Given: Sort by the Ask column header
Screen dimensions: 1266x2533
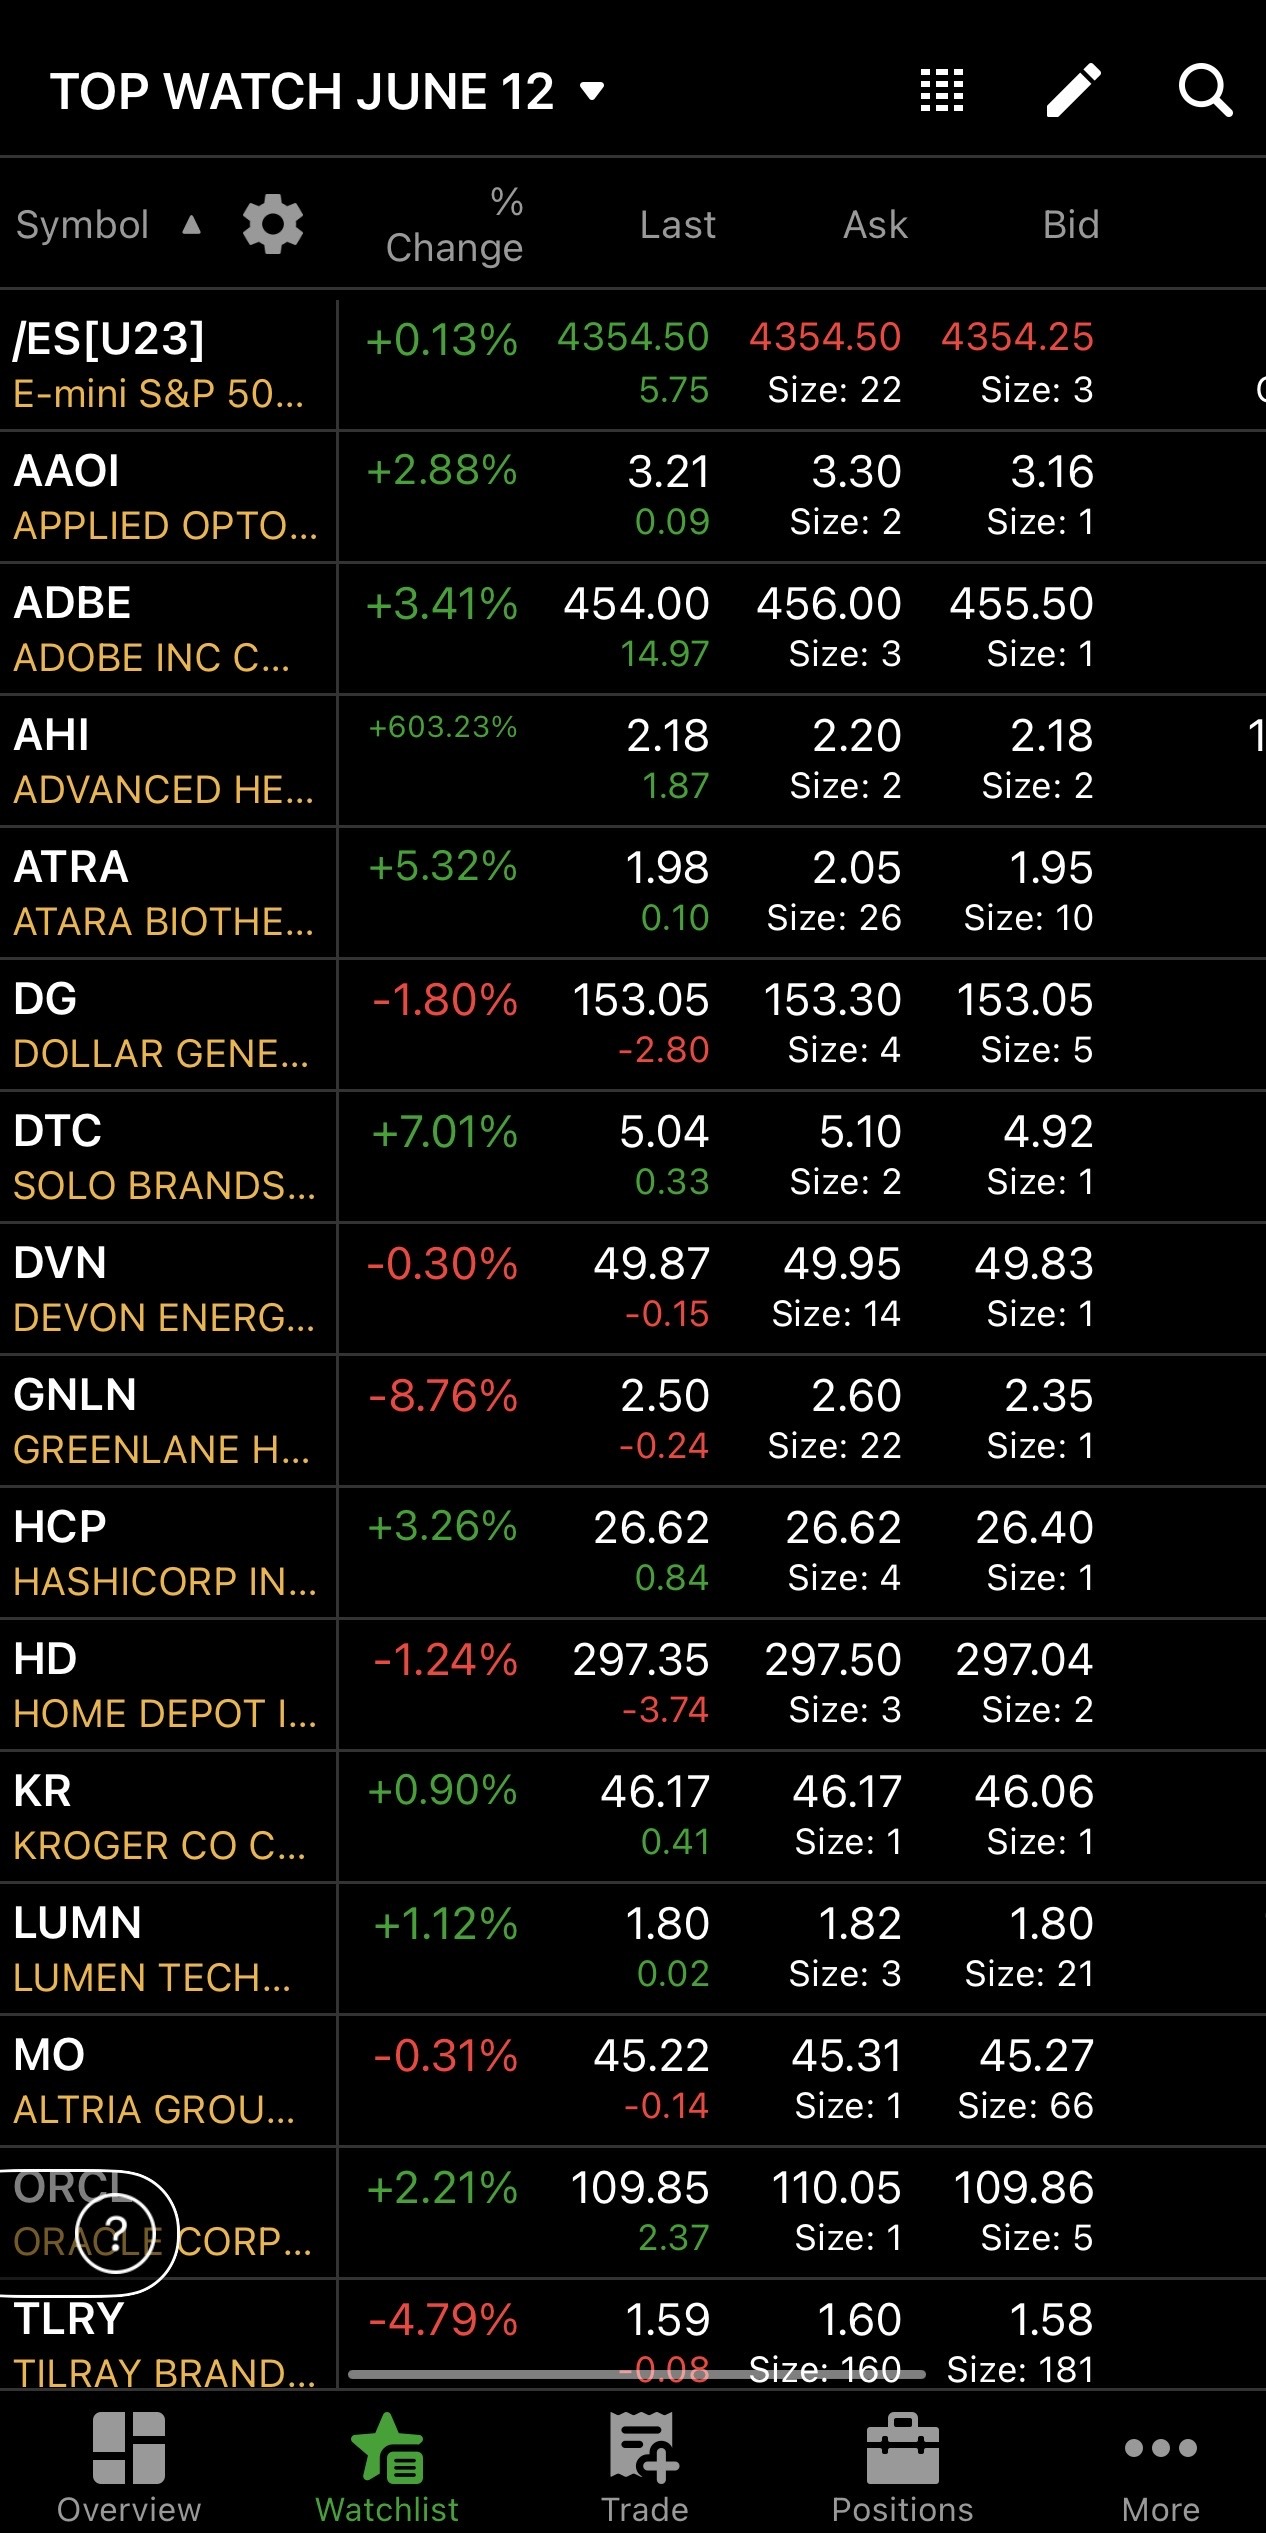Looking at the screenshot, I should [x=875, y=225].
